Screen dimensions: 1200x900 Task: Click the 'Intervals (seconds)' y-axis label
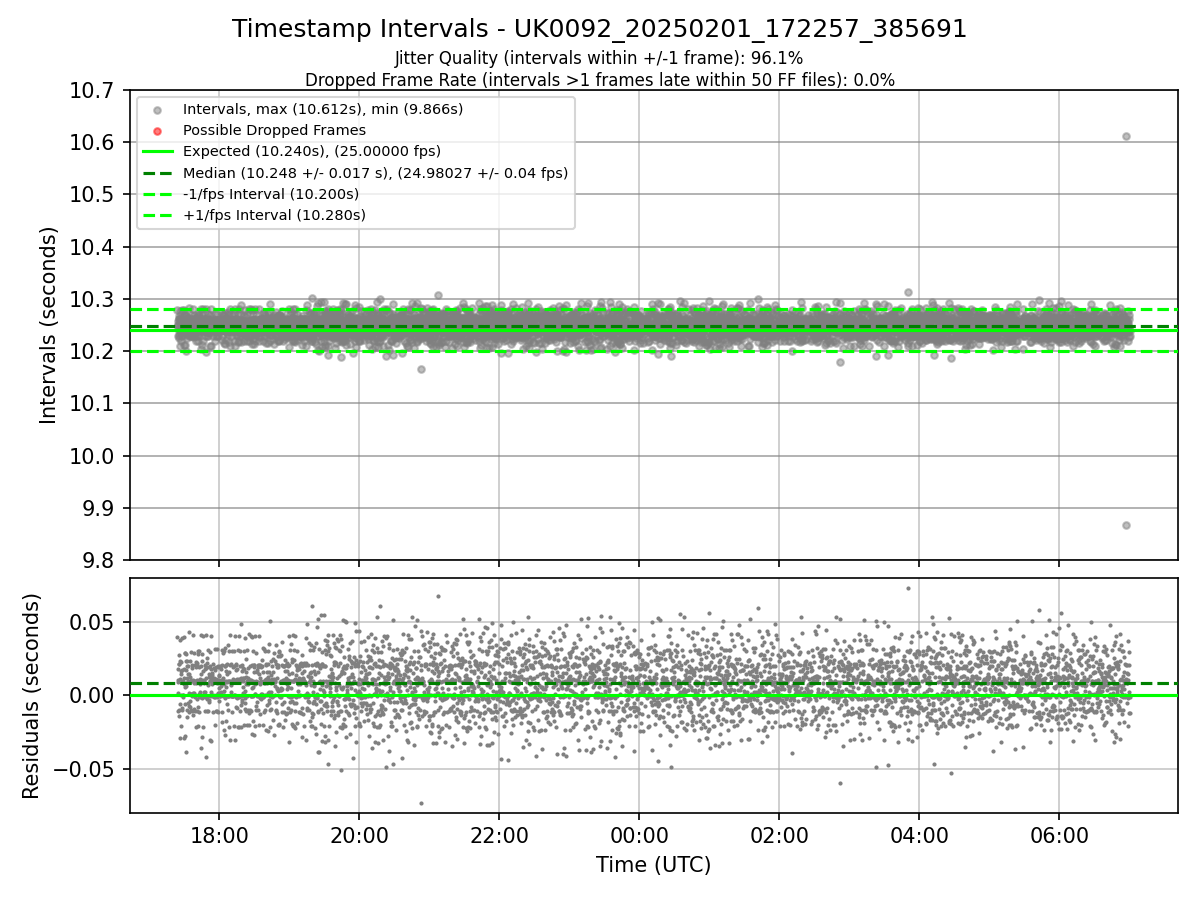click(x=49, y=325)
